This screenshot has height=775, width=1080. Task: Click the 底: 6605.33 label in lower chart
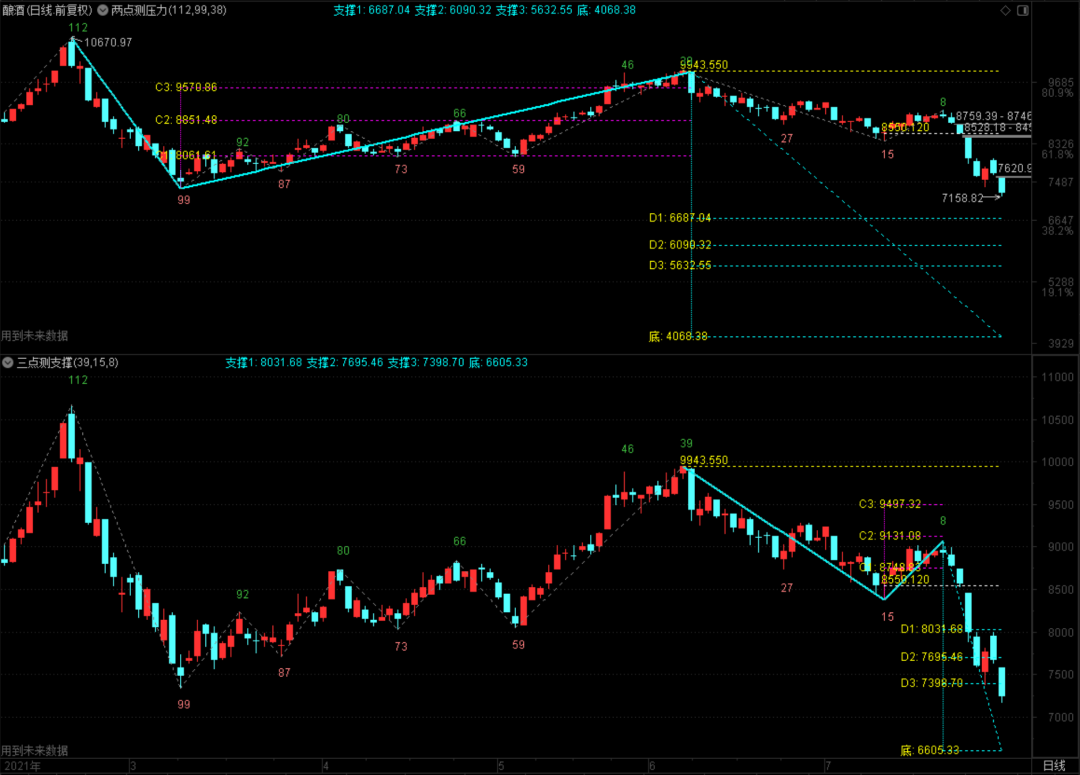930,750
